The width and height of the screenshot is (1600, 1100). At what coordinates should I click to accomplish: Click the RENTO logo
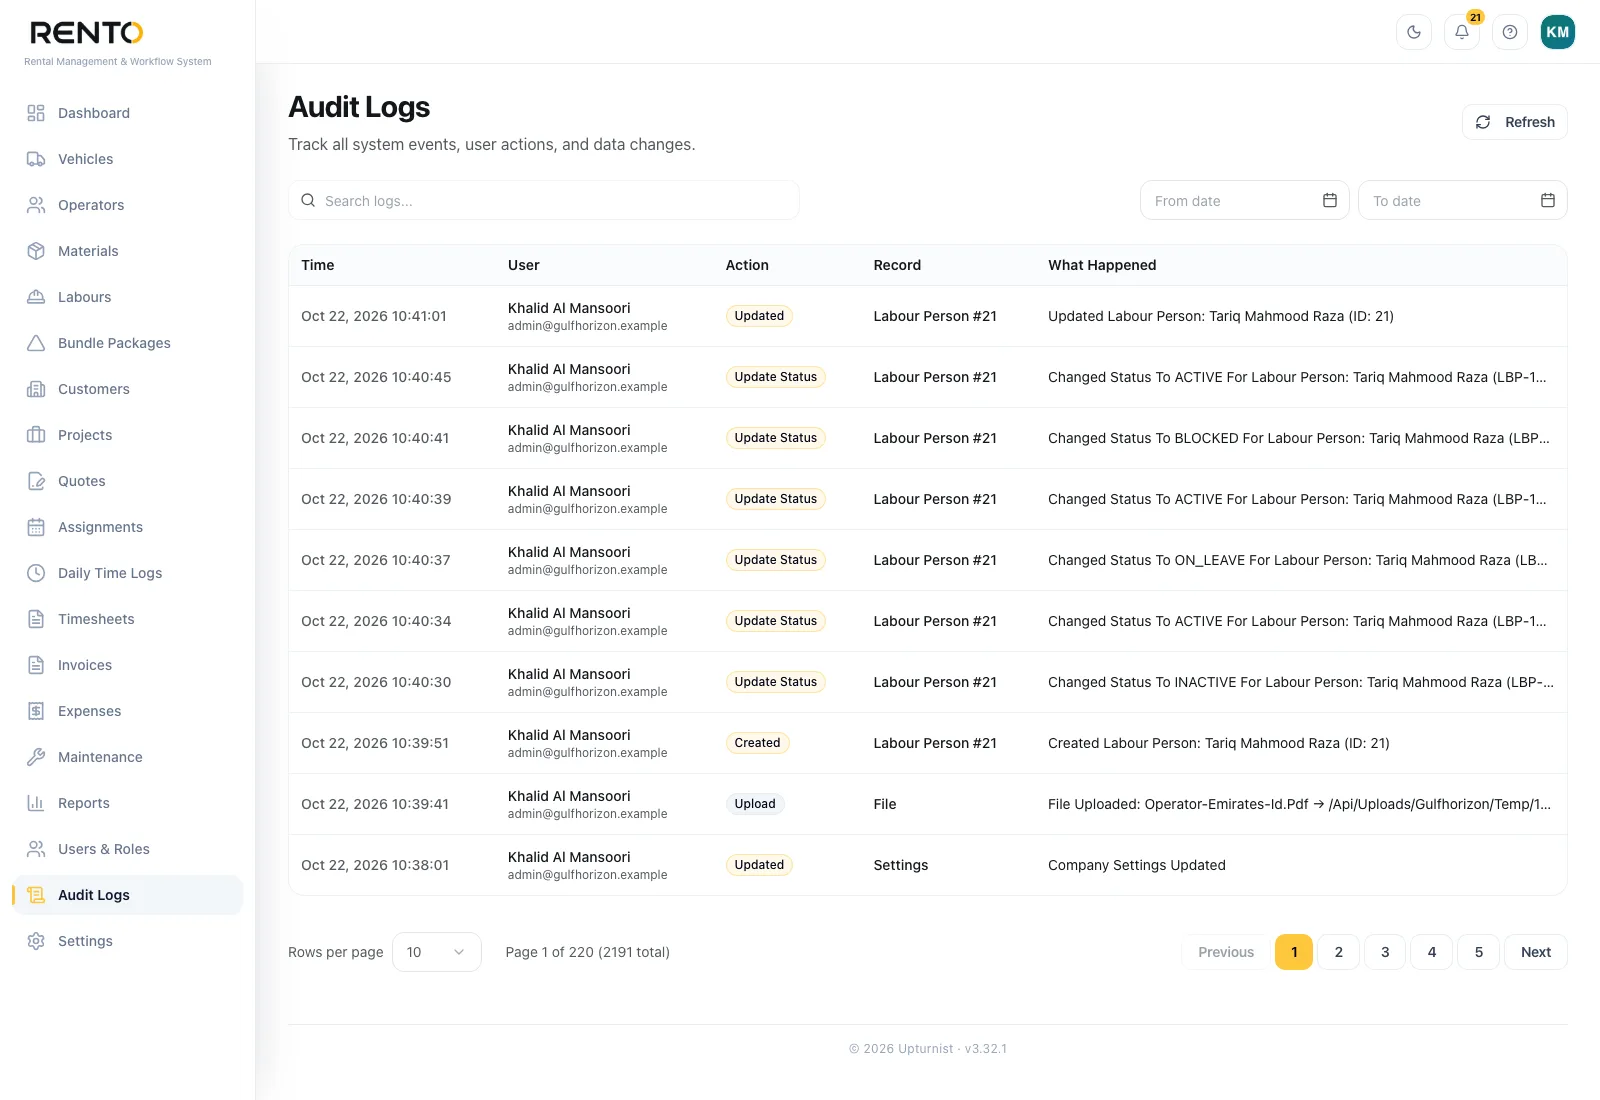[x=87, y=33]
